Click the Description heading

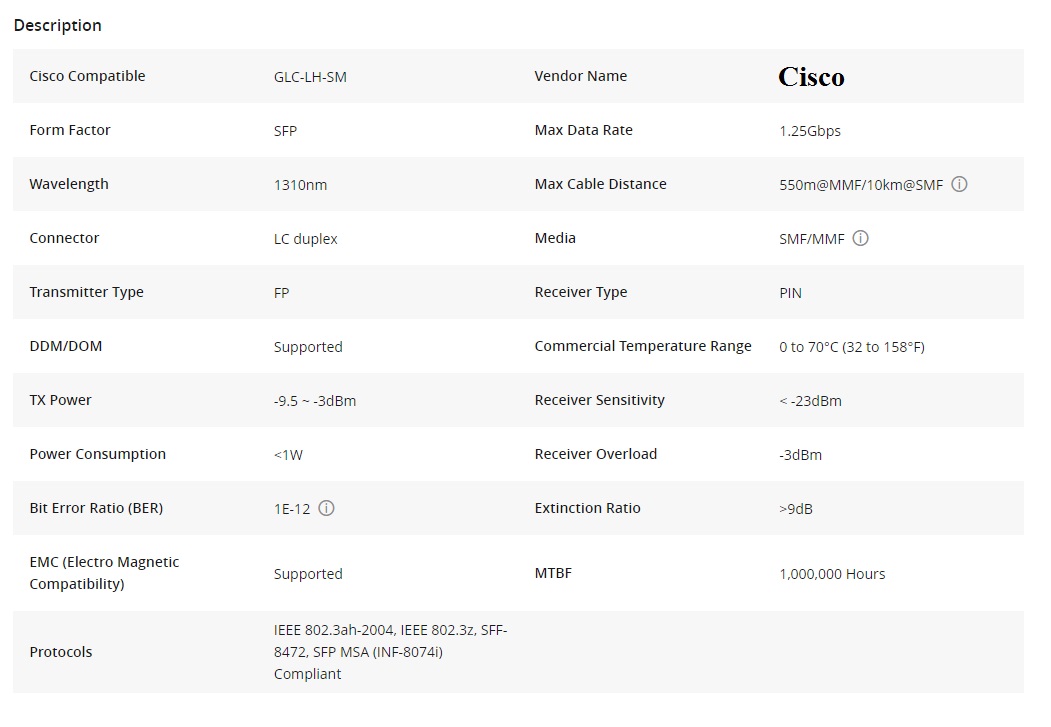tap(58, 25)
